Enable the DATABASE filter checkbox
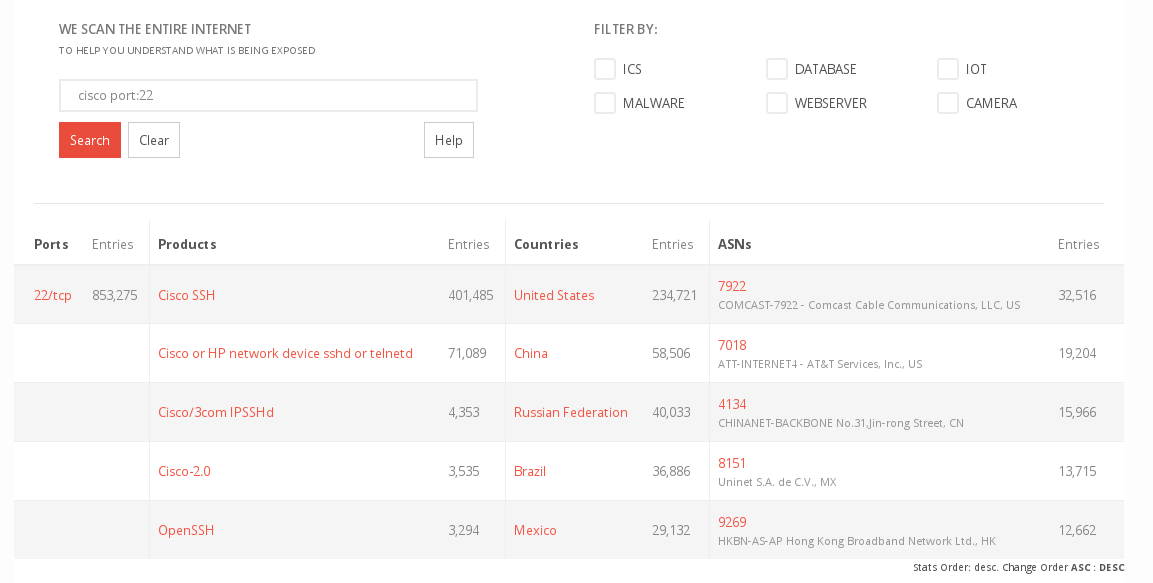The height and width of the screenshot is (583, 1153). click(x=777, y=69)
